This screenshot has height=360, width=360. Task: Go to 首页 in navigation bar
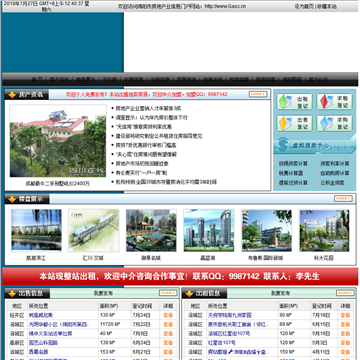point(37,80)
